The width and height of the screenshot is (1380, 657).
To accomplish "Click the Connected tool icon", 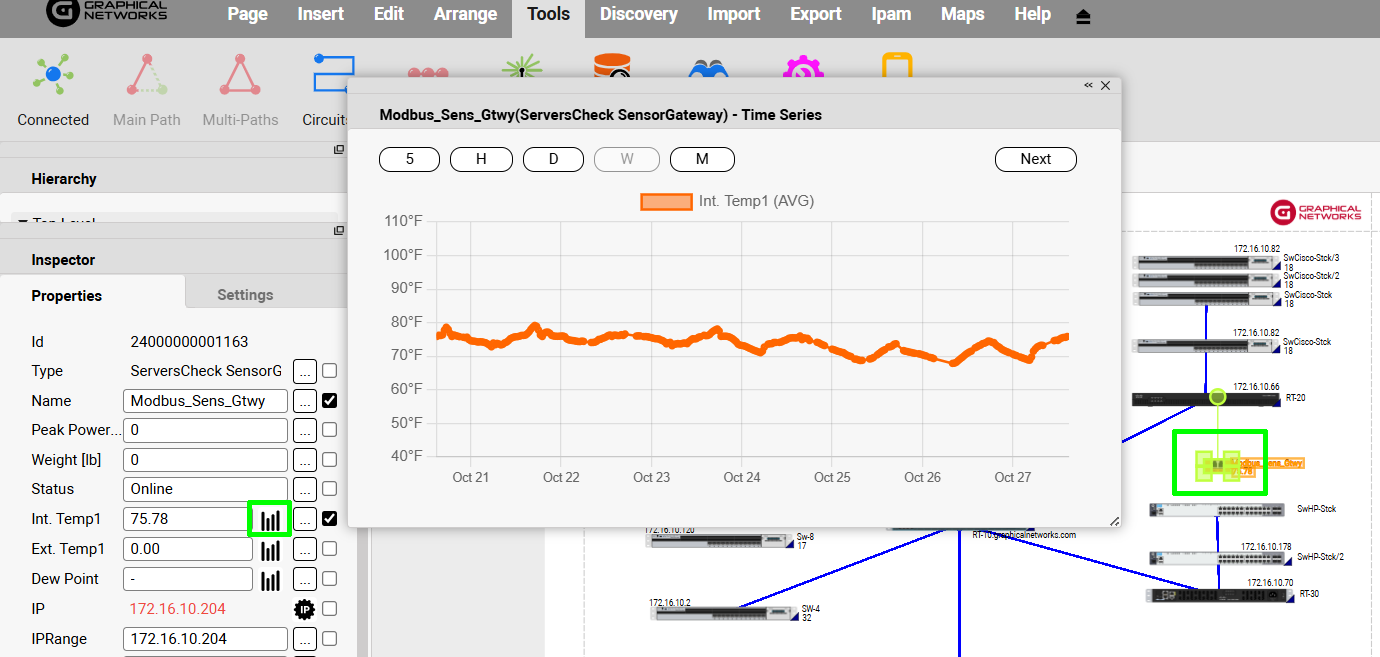I will point(52,77).
